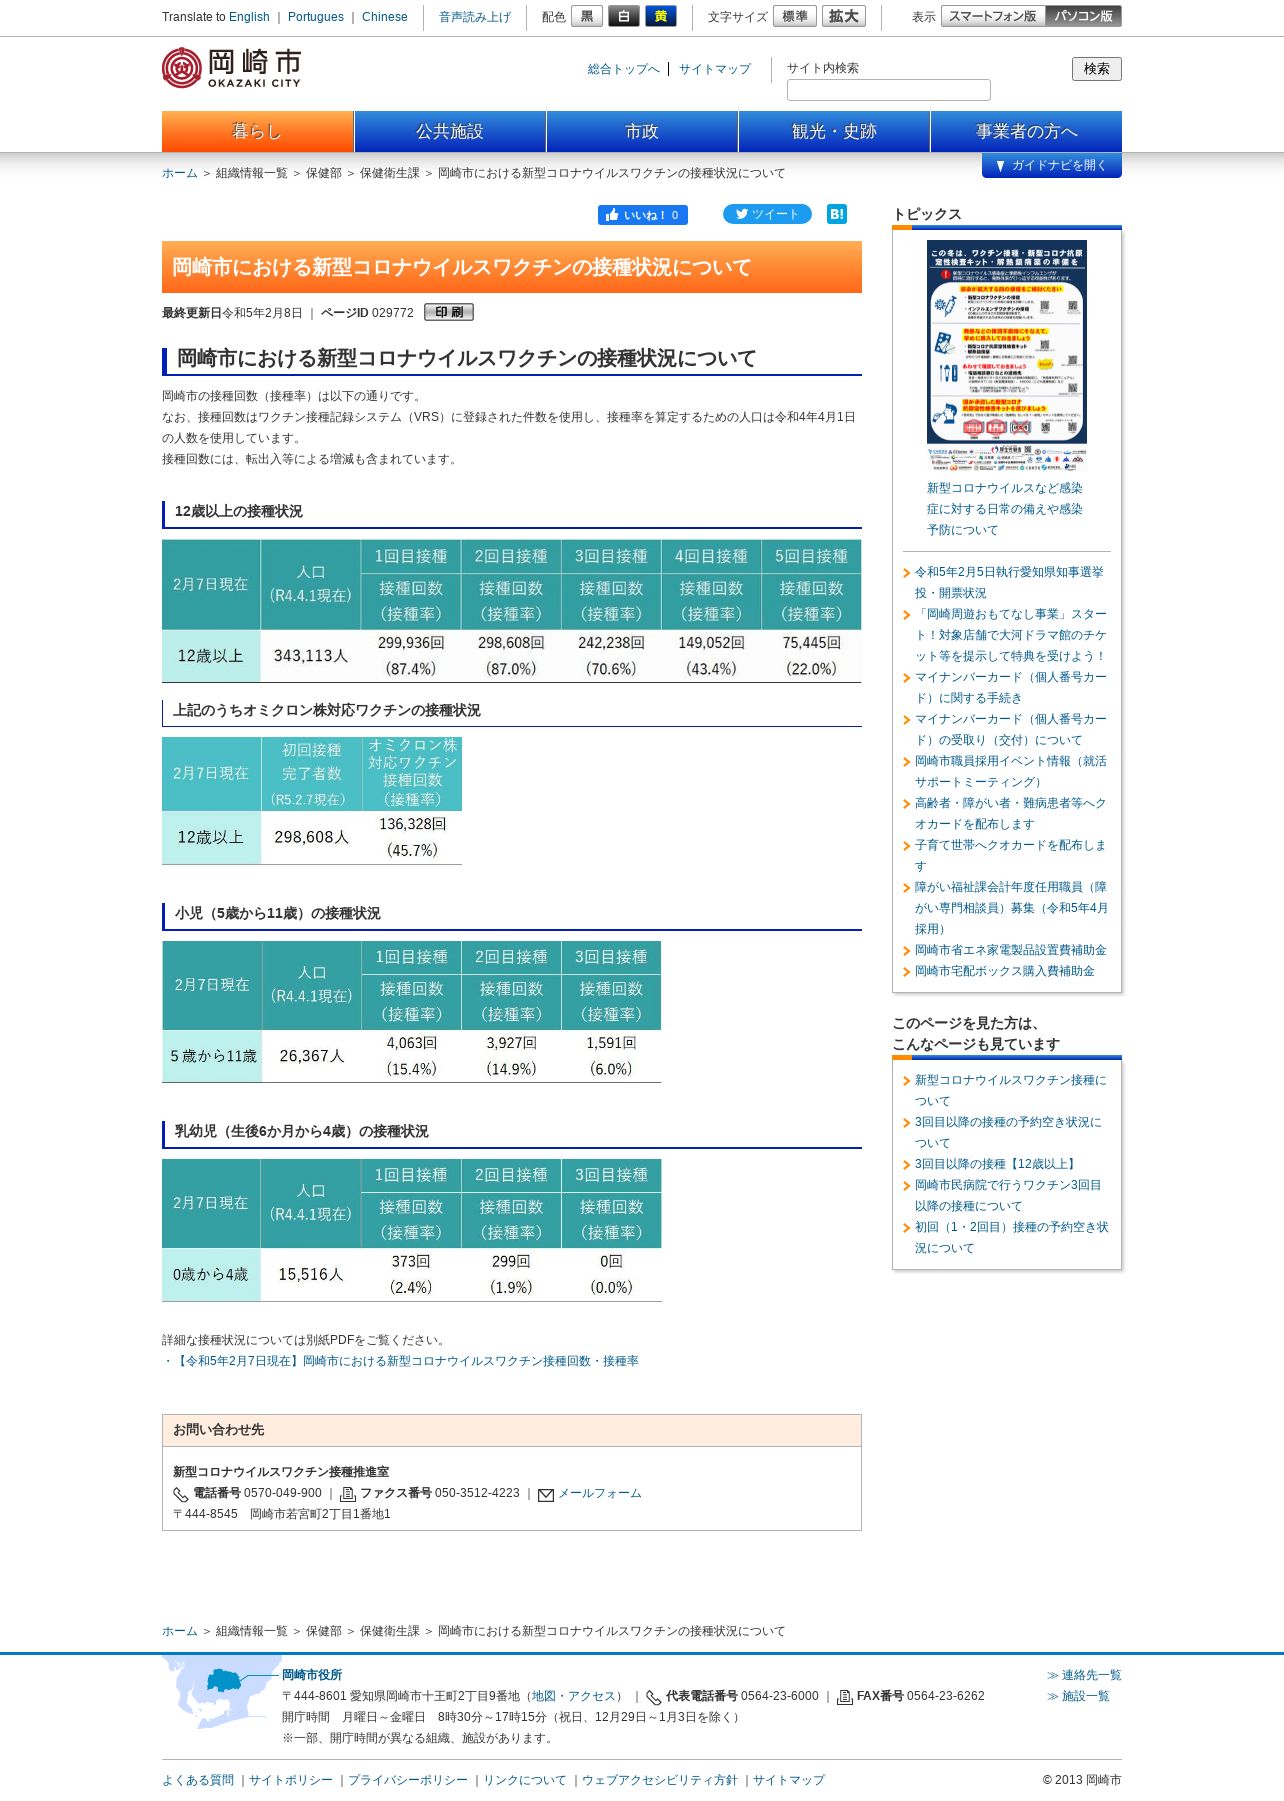The width and height of the screenshot is (1284, 1801).
Task: Click the 印刷 print button
Action: (449, 312)
